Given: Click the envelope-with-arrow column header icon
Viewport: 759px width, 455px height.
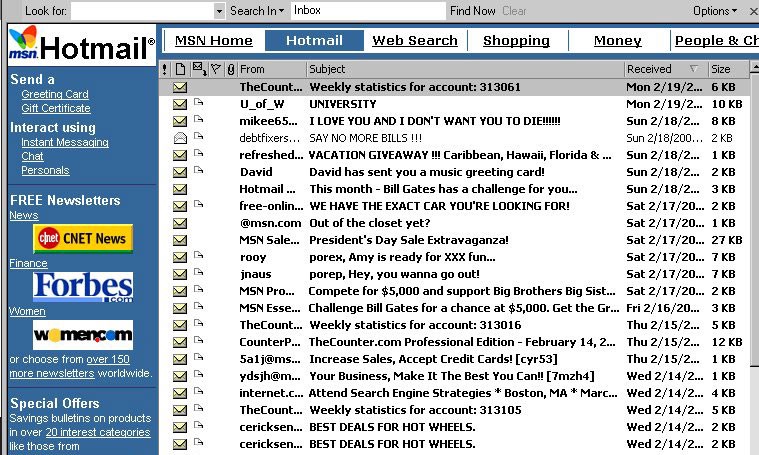Looking at the screenshot, I should pos(199,69).
